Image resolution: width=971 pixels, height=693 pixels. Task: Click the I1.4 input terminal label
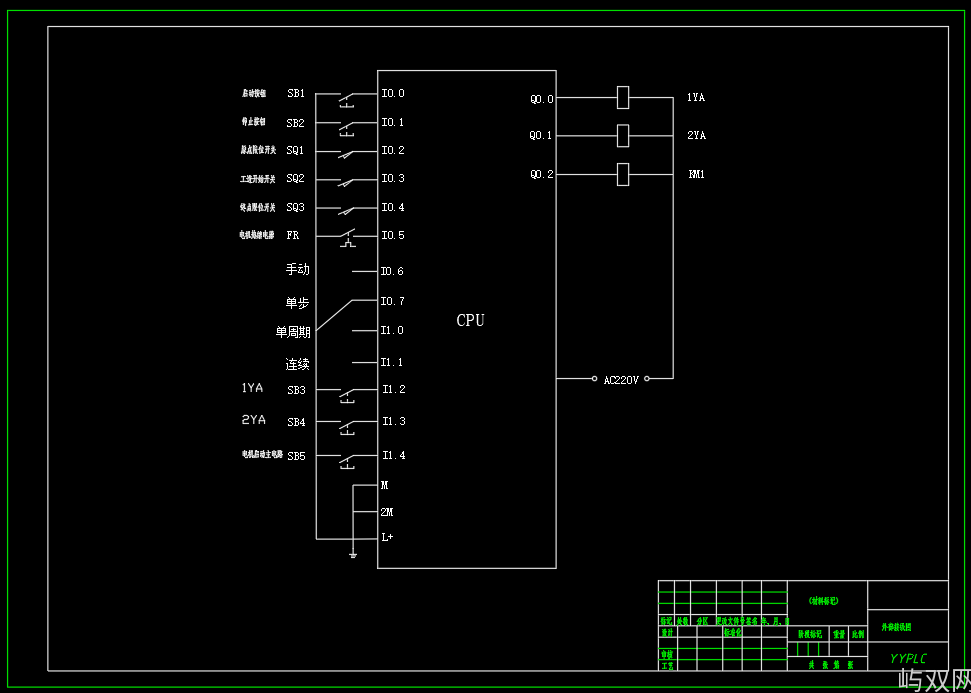coord(394,456)
